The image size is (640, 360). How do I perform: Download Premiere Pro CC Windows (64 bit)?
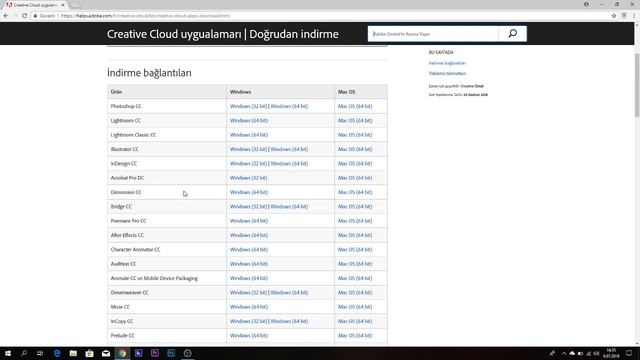249,221
